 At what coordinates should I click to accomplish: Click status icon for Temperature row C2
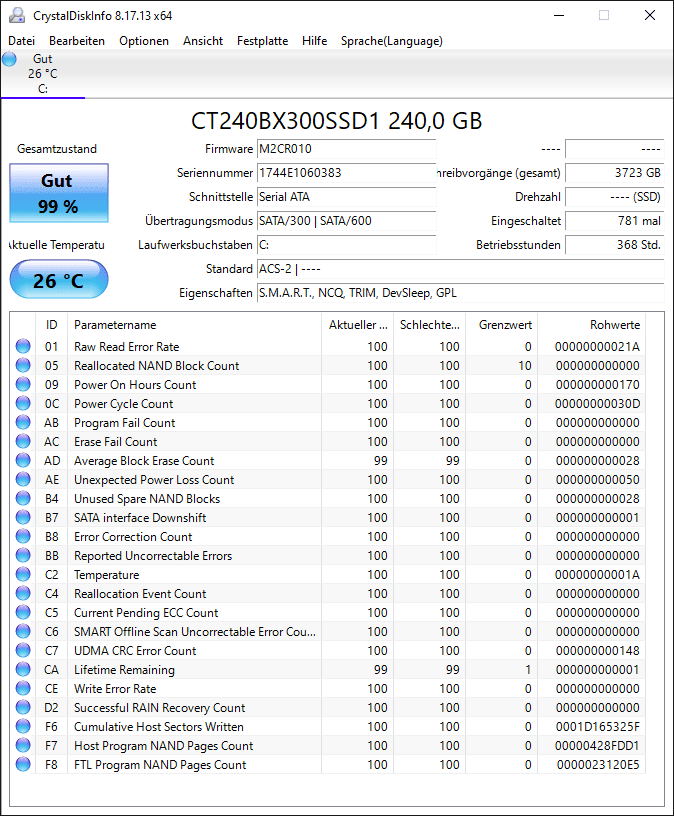coord(23,574)
